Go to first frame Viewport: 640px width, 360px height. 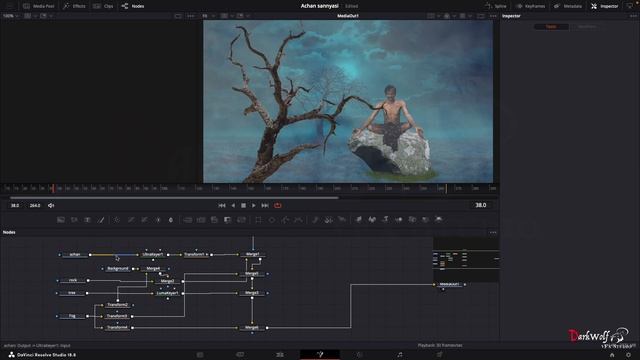click(x=222, y=205)
